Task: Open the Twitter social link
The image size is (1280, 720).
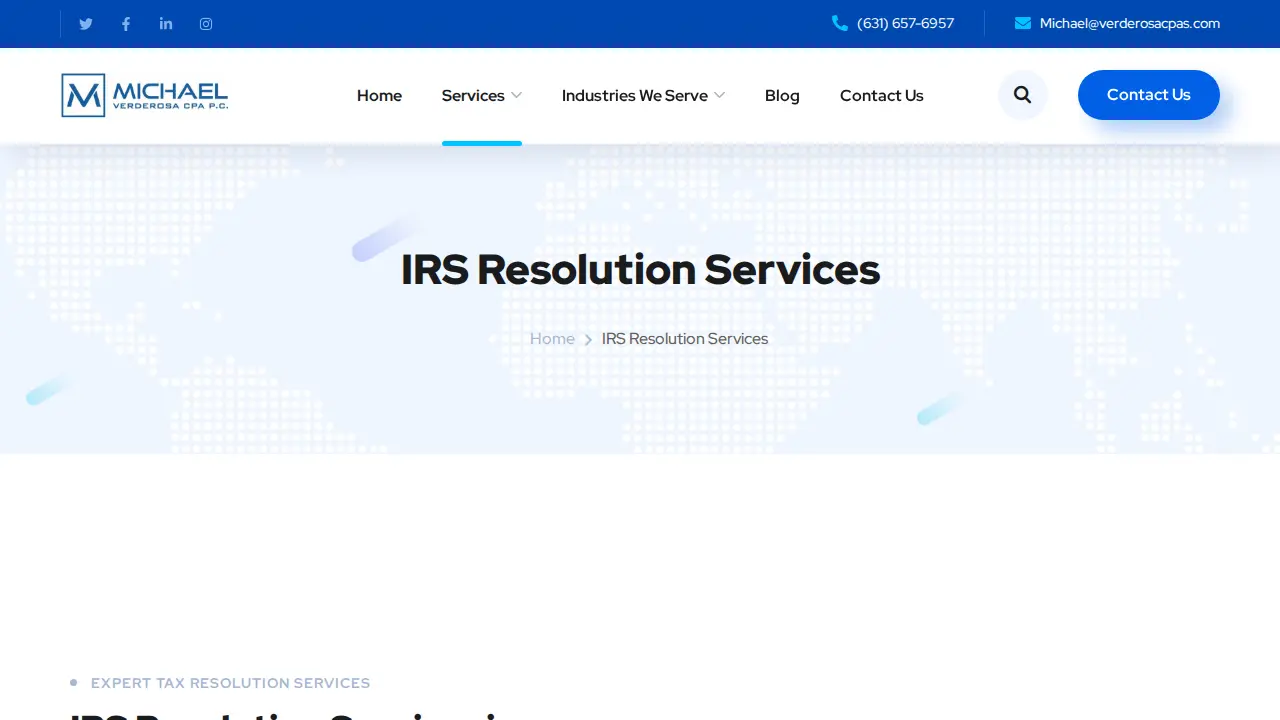Action: (86, 24)
